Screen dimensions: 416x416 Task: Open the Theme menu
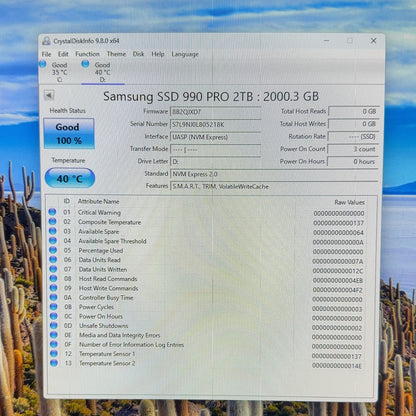(x=116, y=54)
